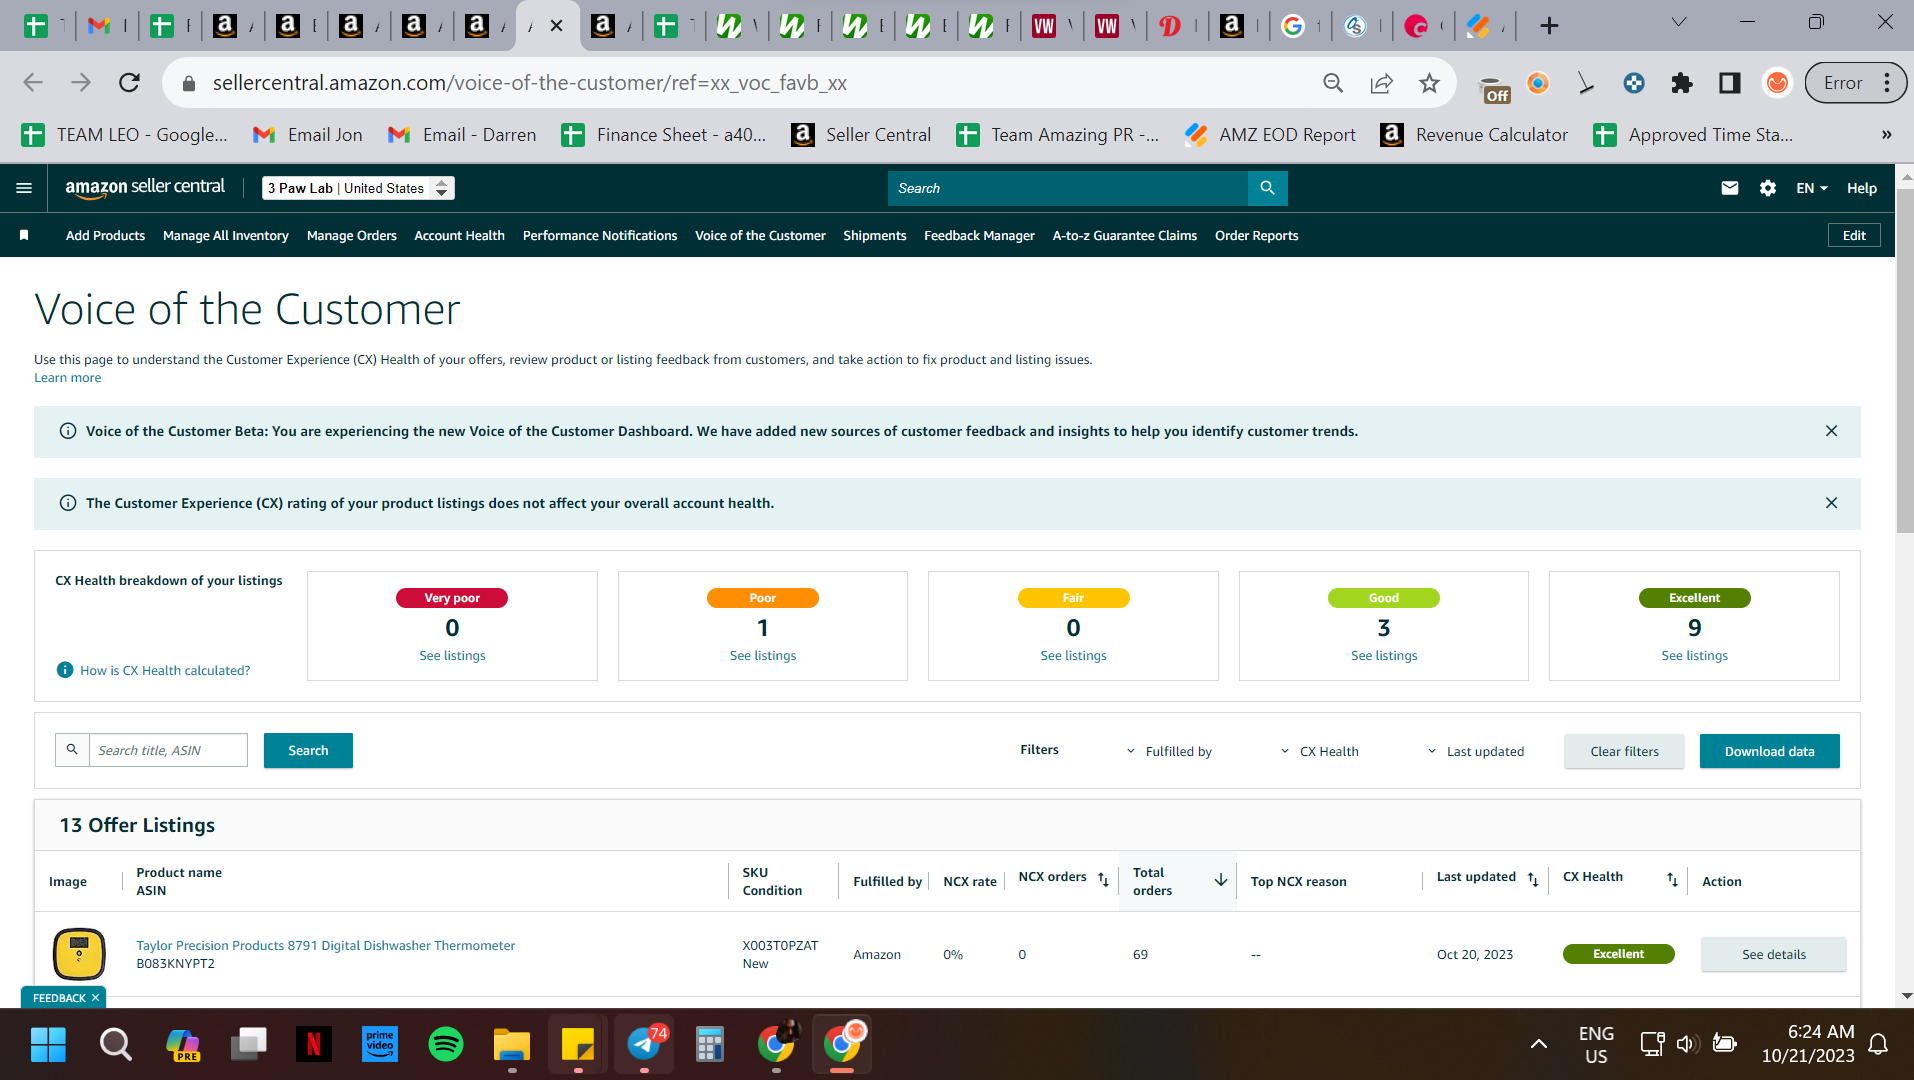Screen dimensions: 1914x1080
Task: Click the search magnifier button in header
Action: click(x=1267, y=188)
